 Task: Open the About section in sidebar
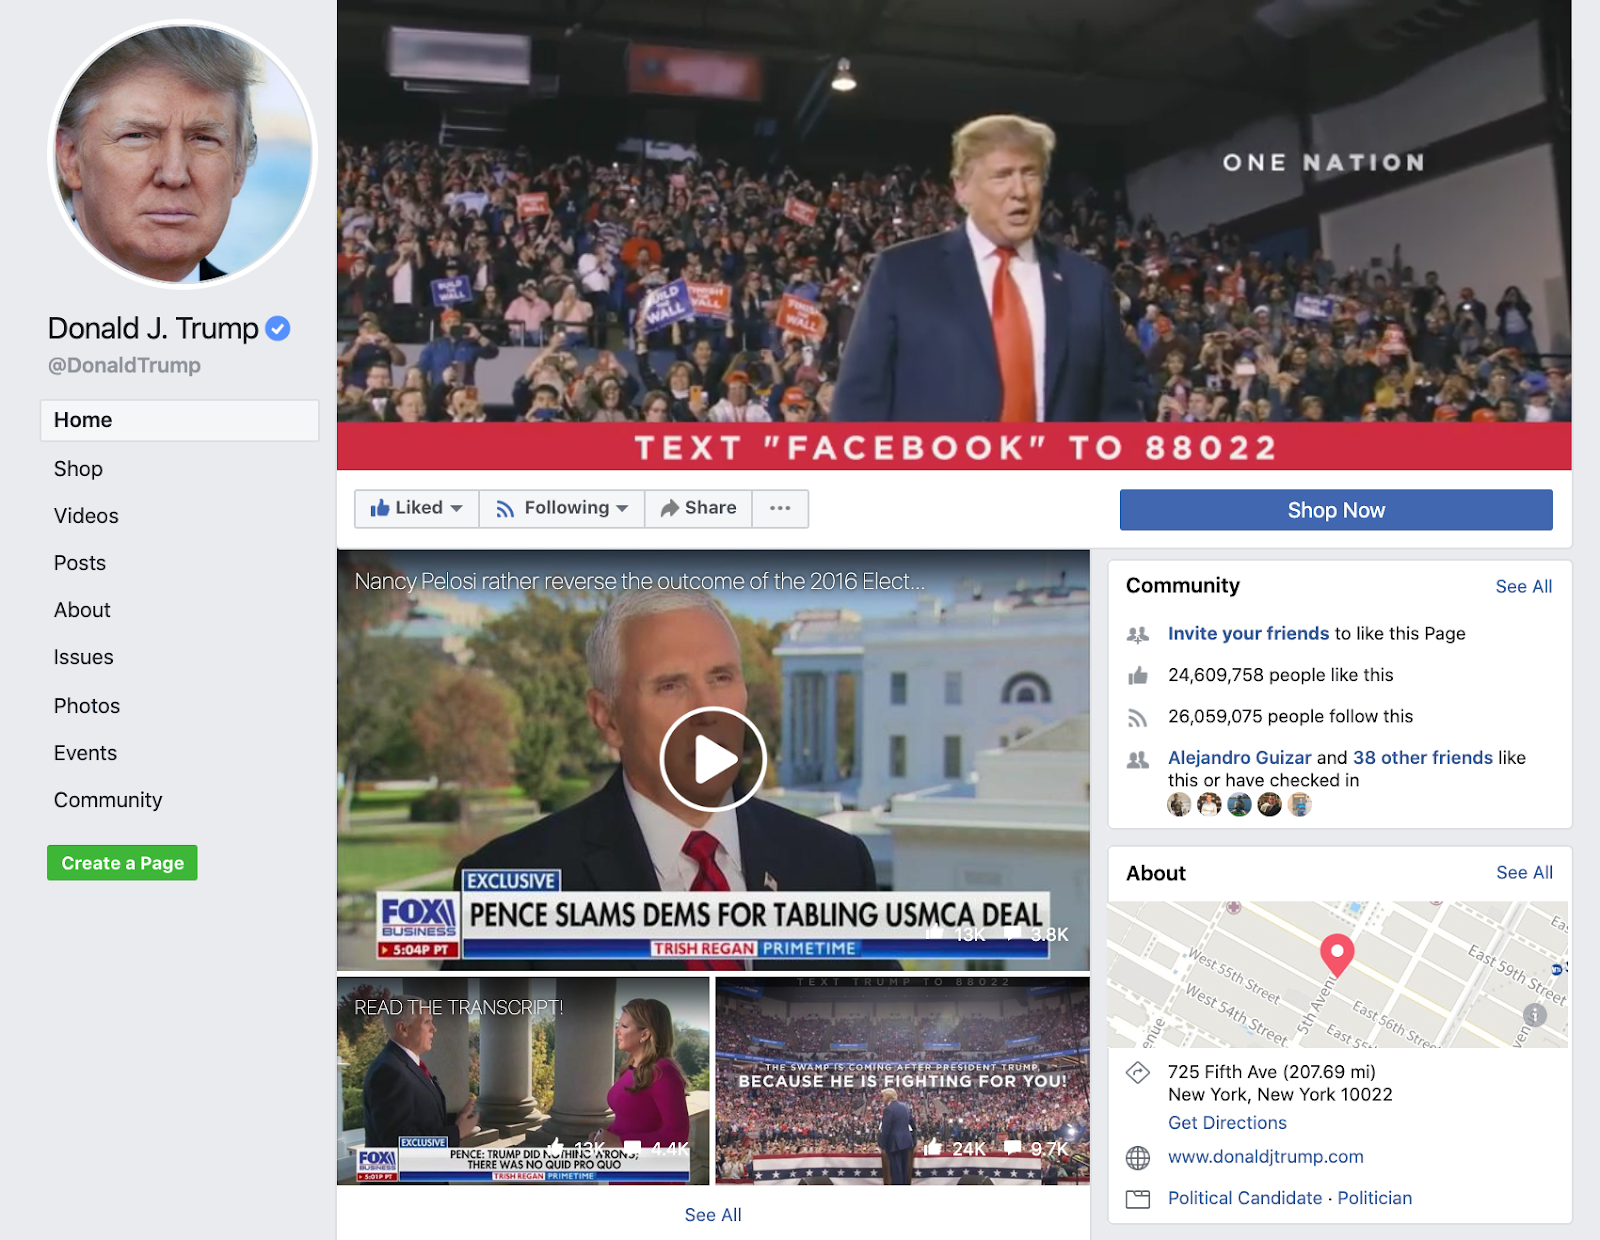(x=82, y=610)
